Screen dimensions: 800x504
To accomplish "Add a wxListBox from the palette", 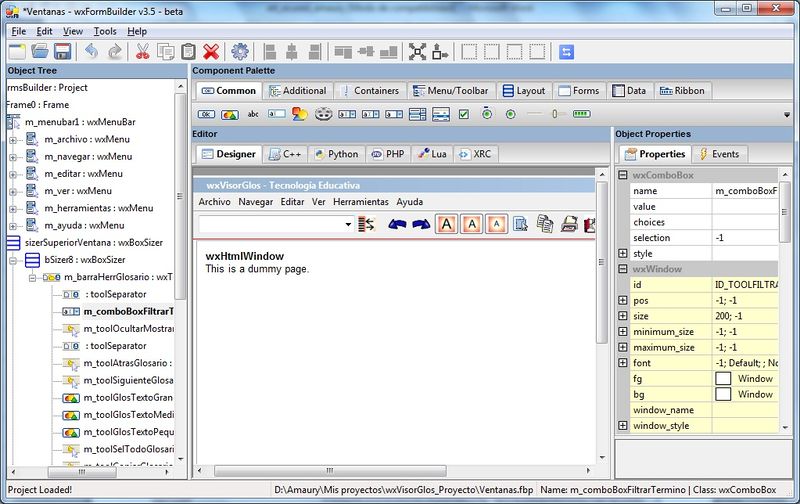I will coord(417,114).
